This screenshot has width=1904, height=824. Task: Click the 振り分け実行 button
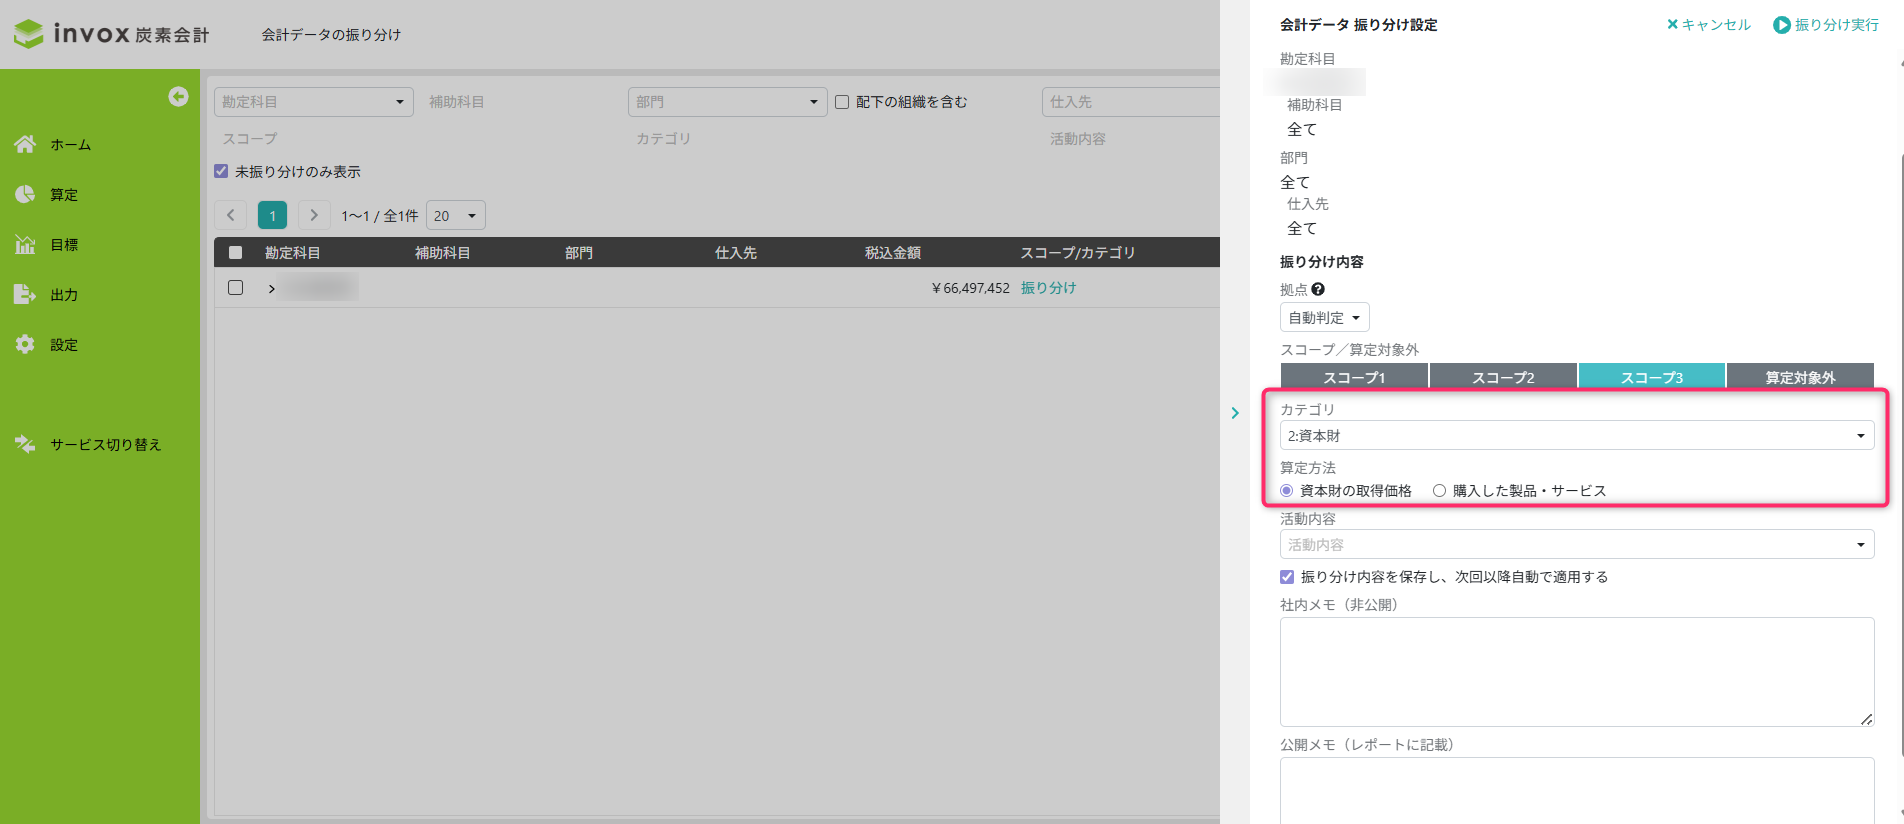pos(1825,25)
